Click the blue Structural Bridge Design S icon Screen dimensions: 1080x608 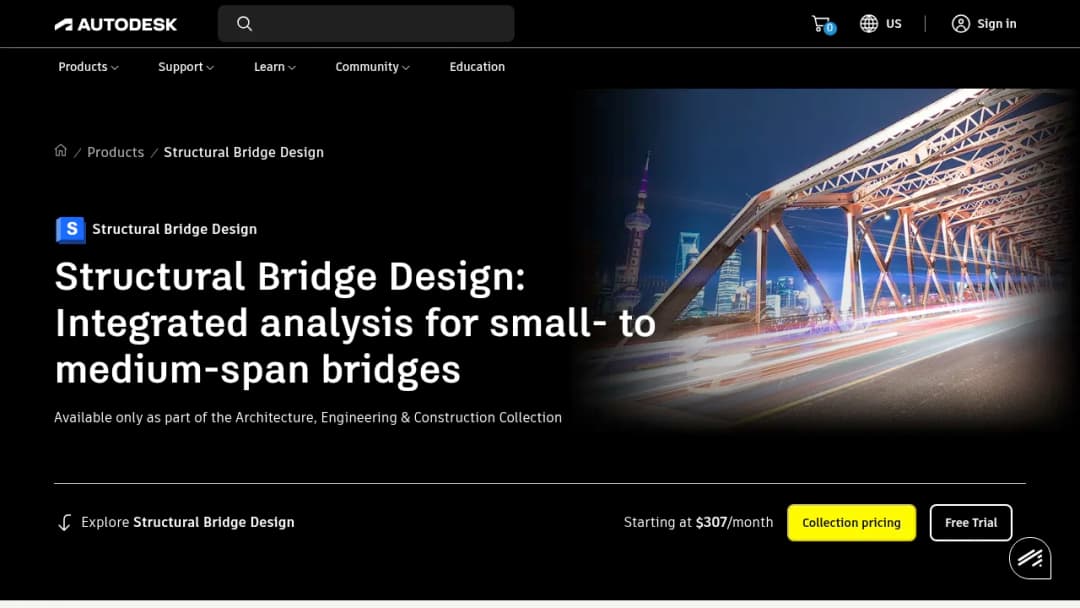click(70, 229)
